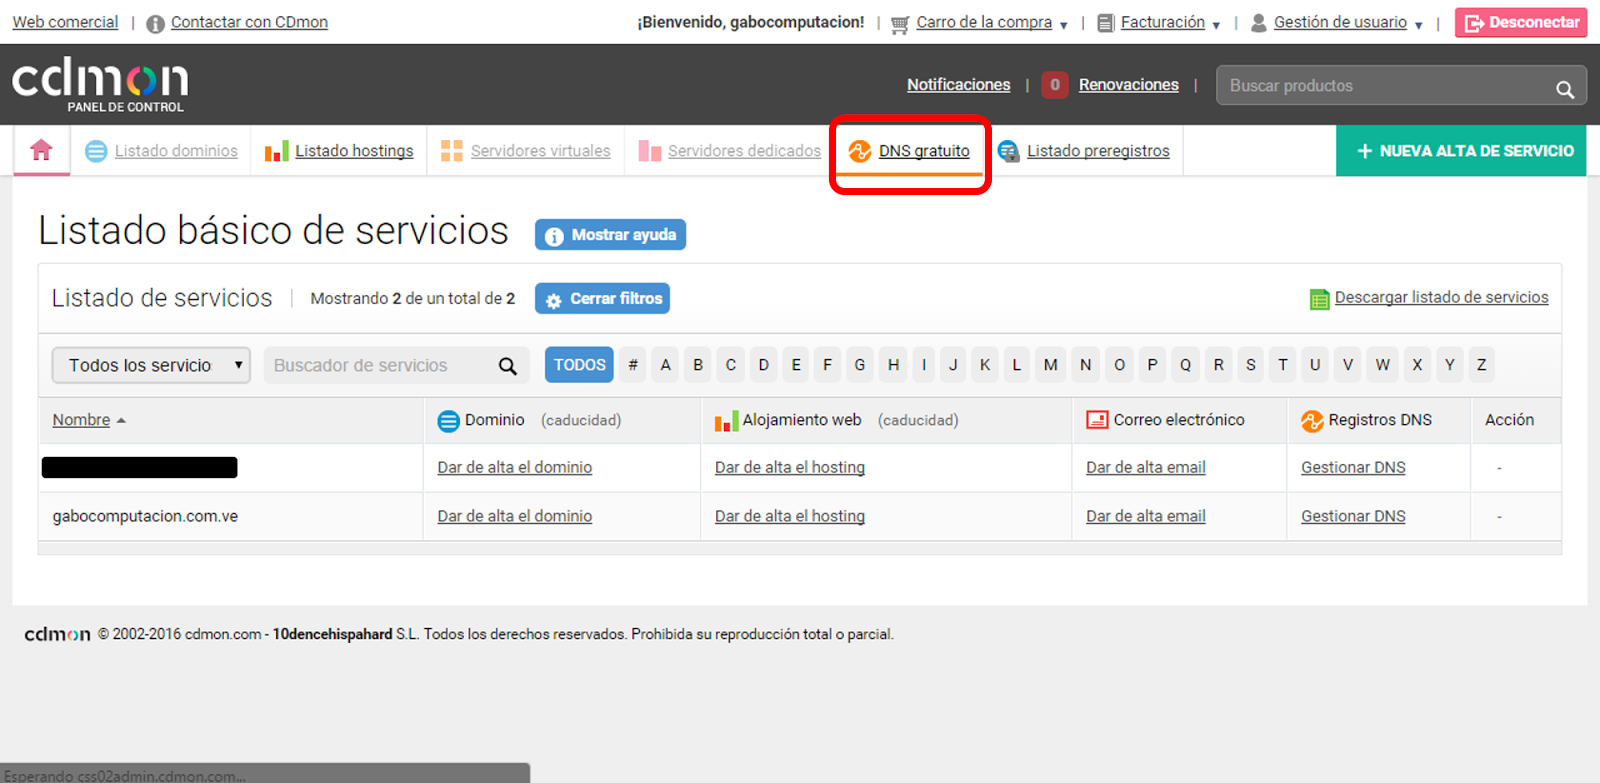Click the Facturación document icon

[x=1106, y=23]
